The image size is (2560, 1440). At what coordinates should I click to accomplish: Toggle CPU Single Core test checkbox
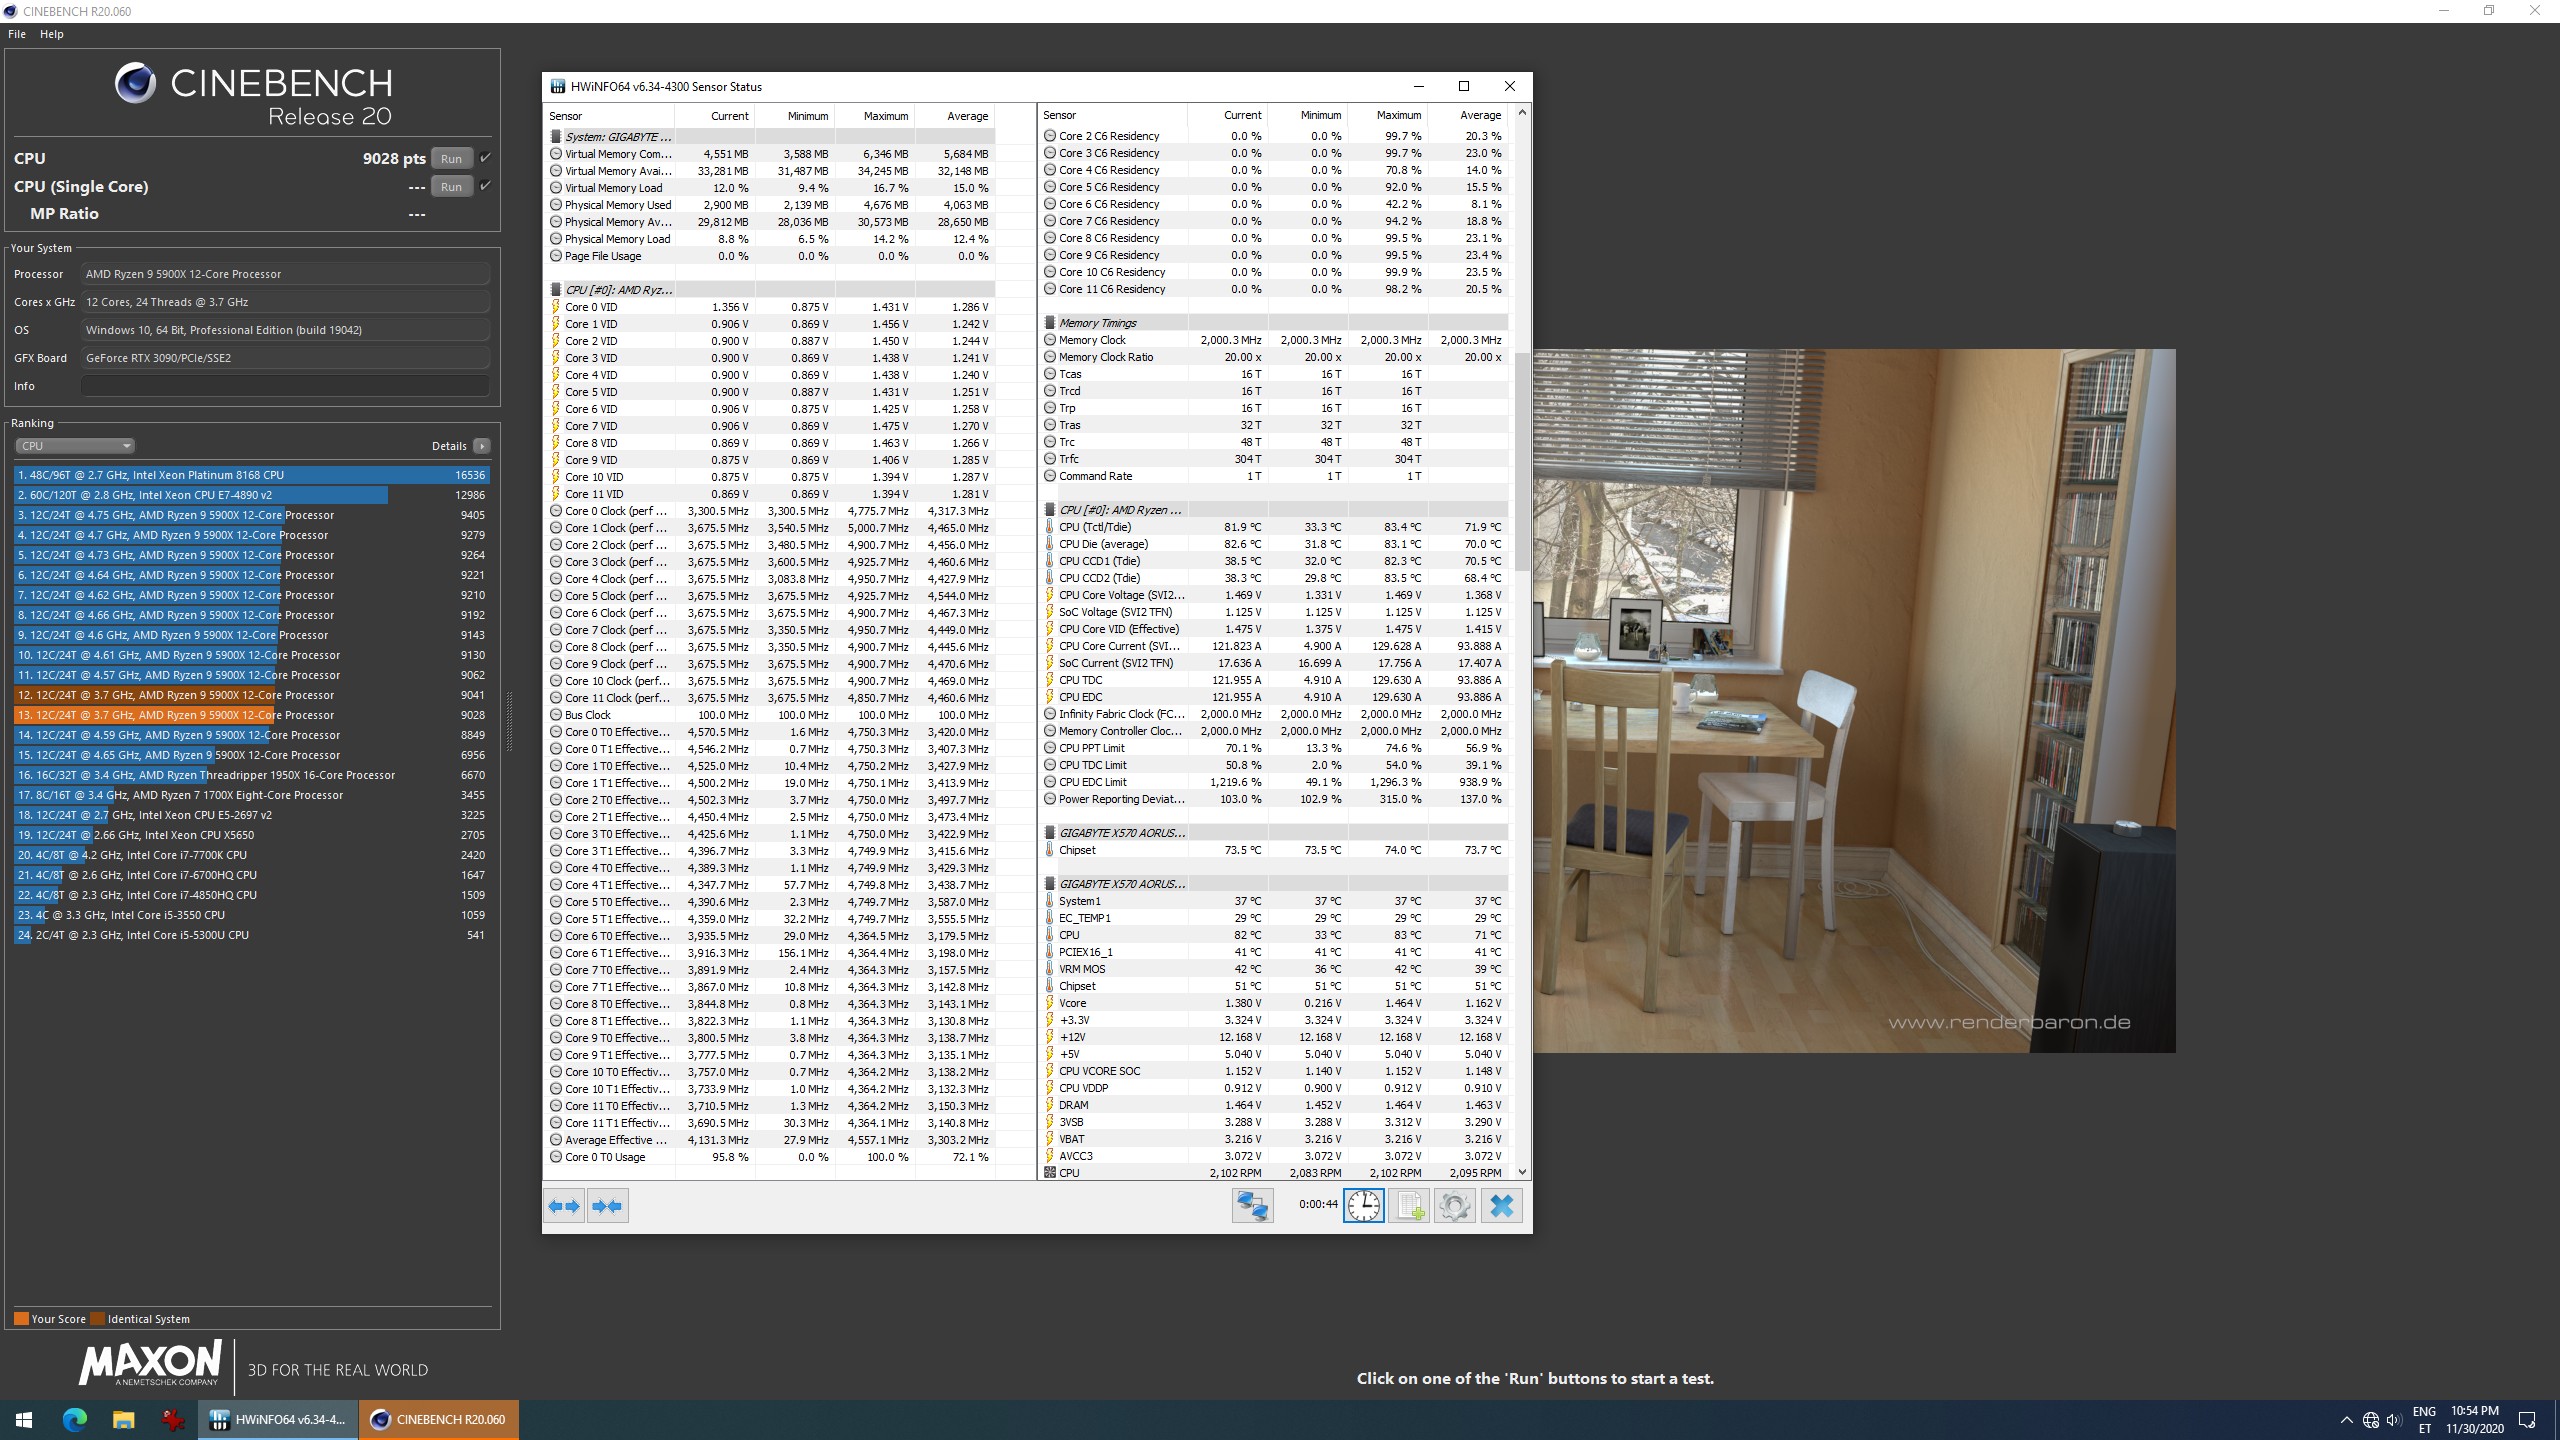point(485,186)
